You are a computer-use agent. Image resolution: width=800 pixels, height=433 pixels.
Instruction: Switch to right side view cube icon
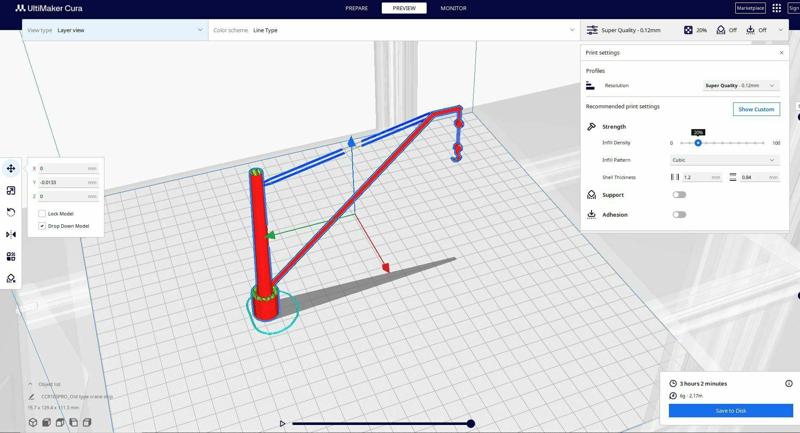coord(87,422)
